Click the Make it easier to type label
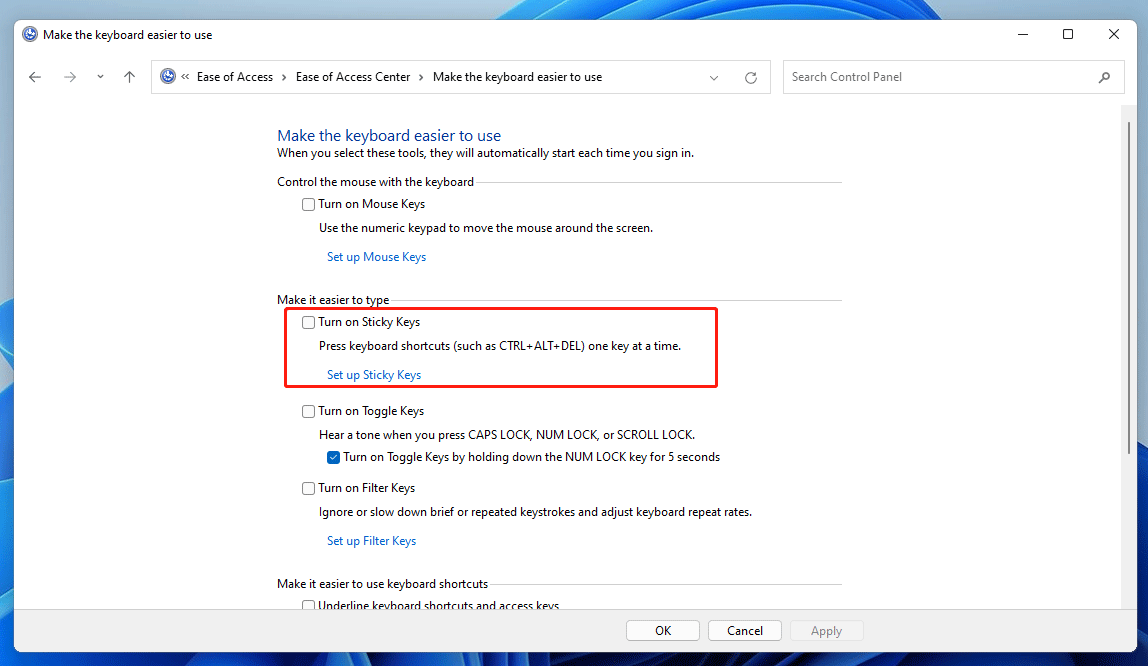 coord(333,299)
